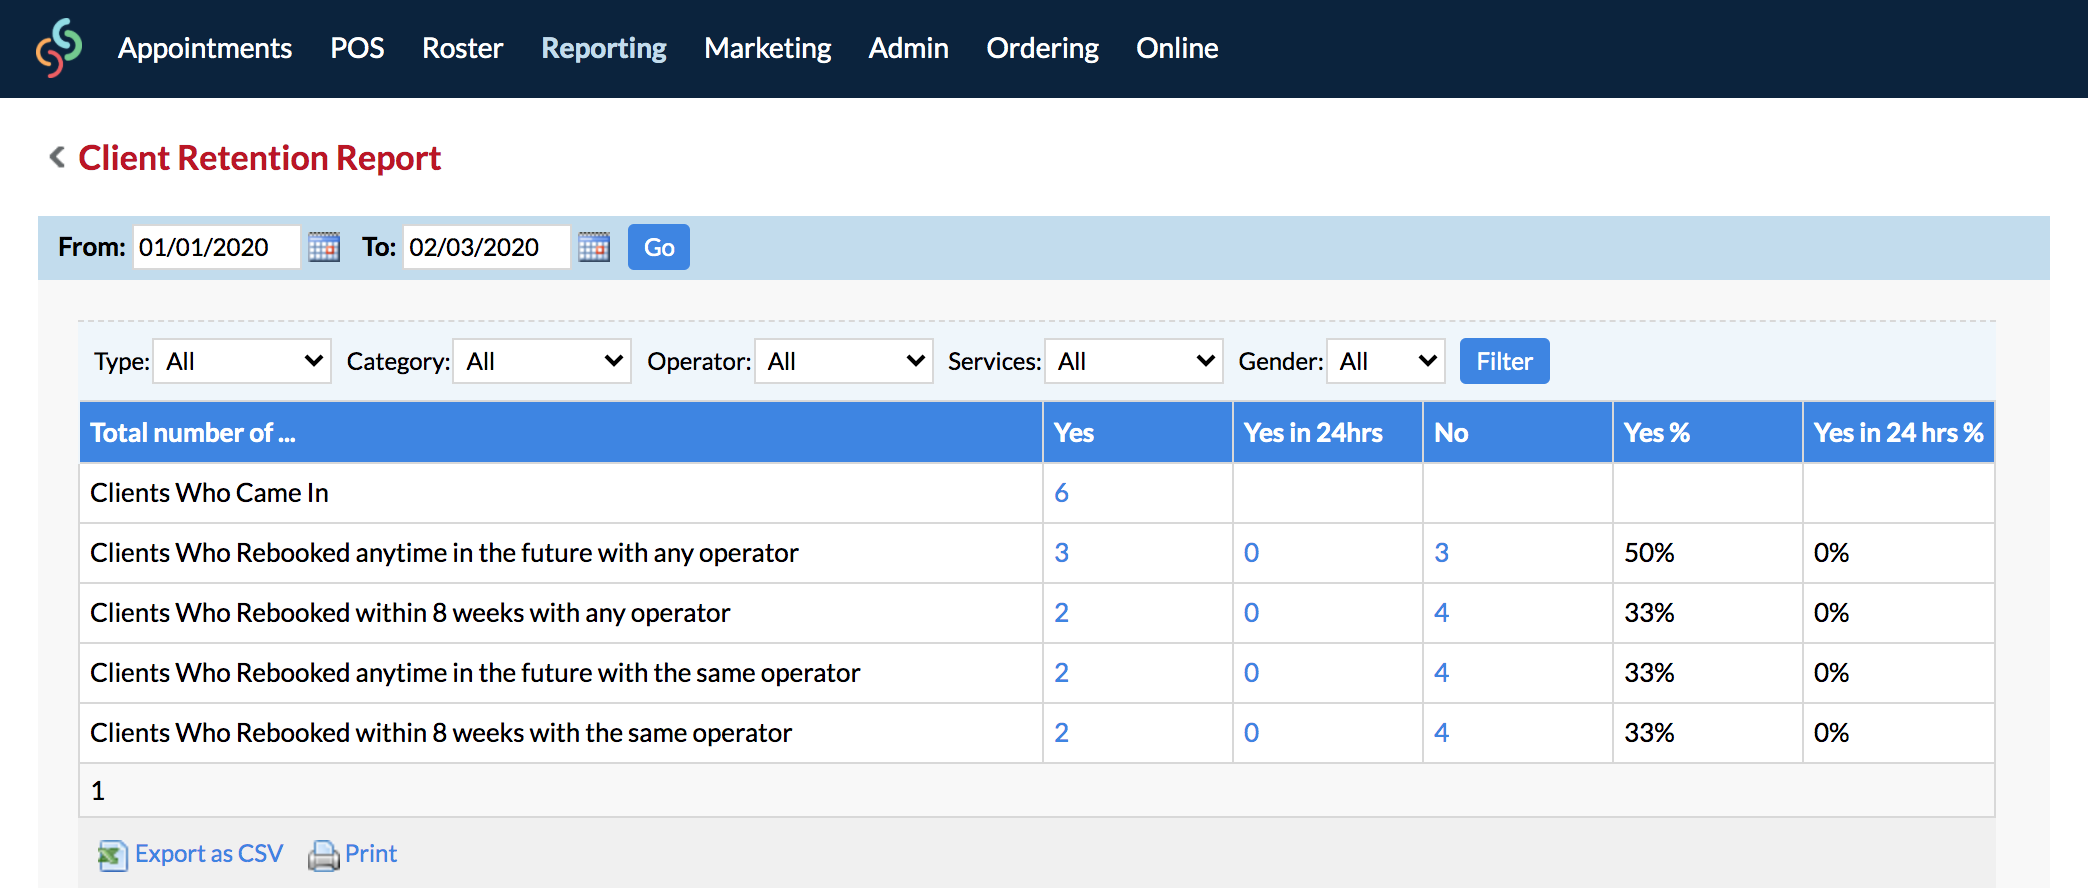Open the From date calendar picker

coord(324,247)
